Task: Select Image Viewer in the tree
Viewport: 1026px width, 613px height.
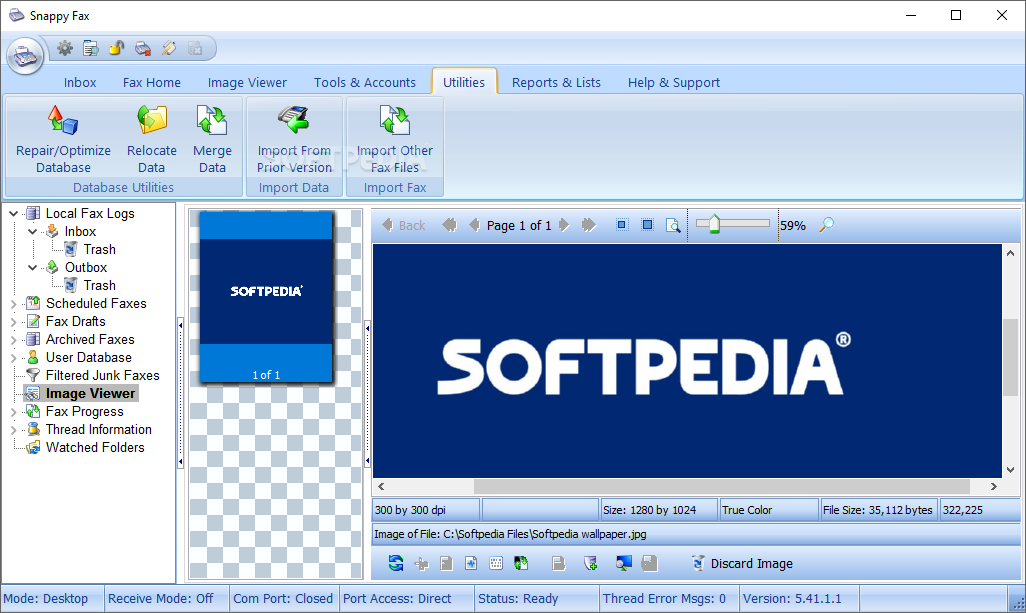Action: click(x=90, y=393)
